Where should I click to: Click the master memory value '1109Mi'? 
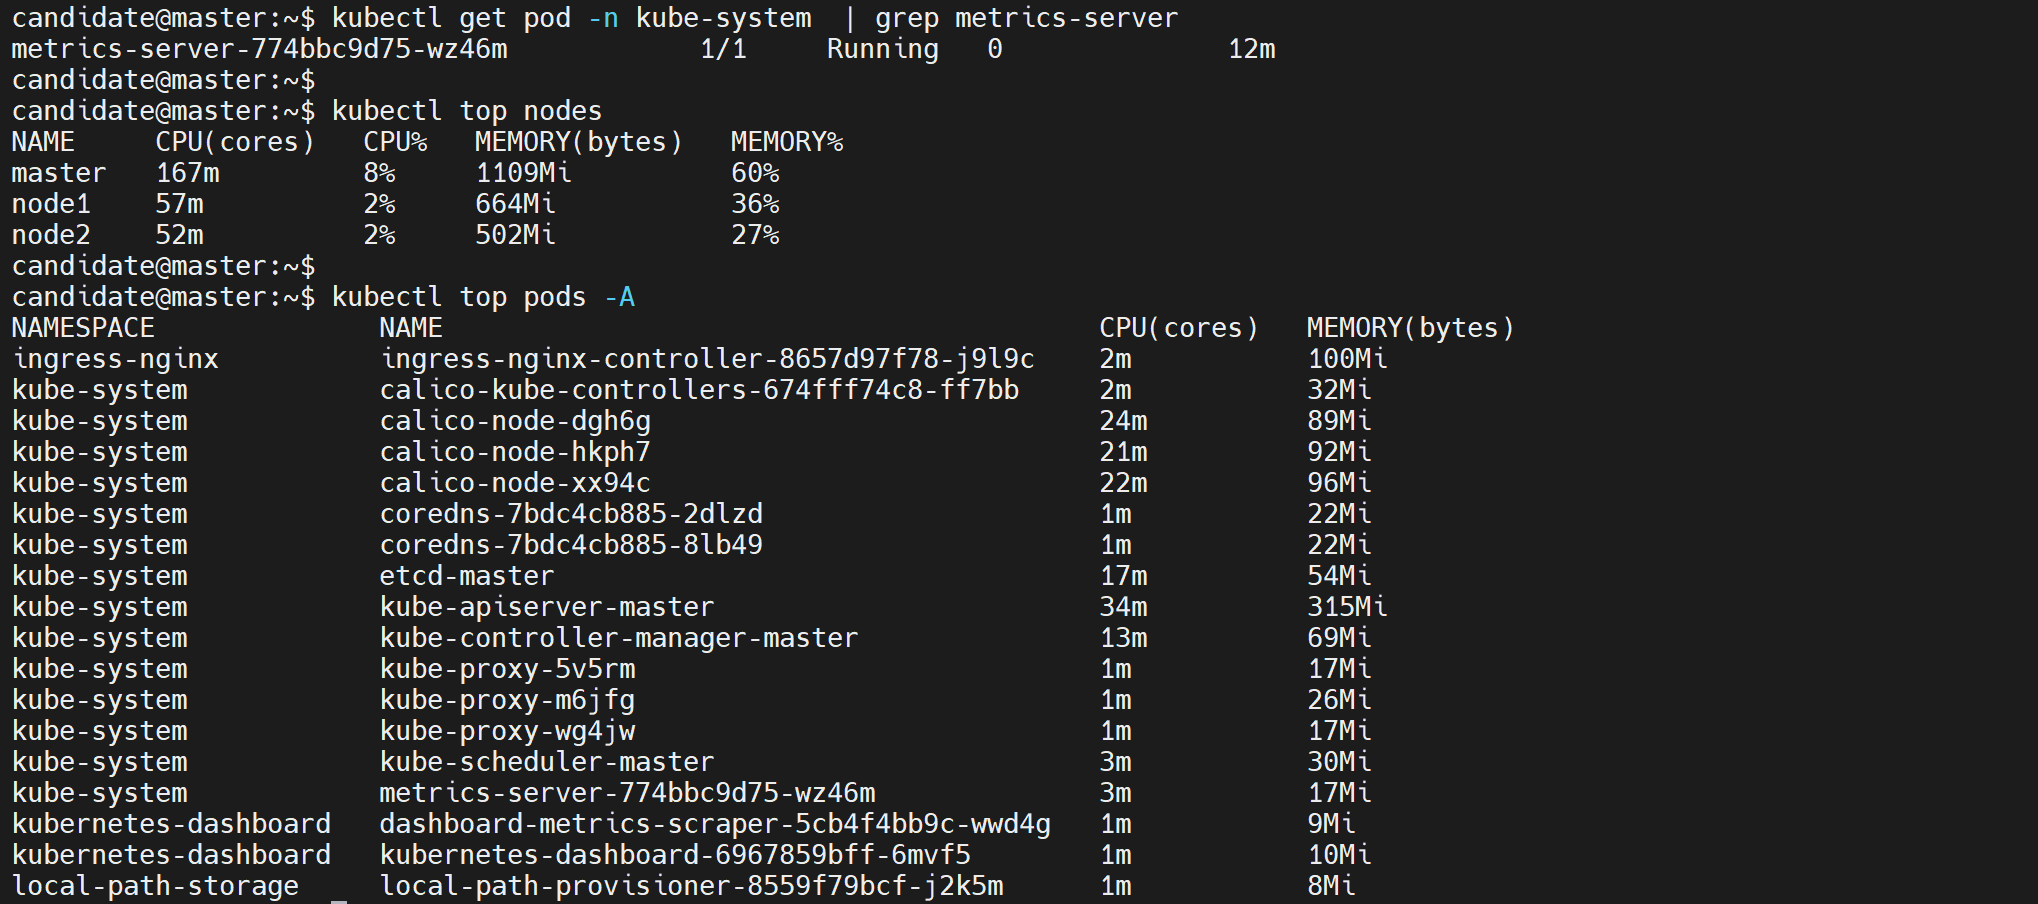(x=524, y=173)
